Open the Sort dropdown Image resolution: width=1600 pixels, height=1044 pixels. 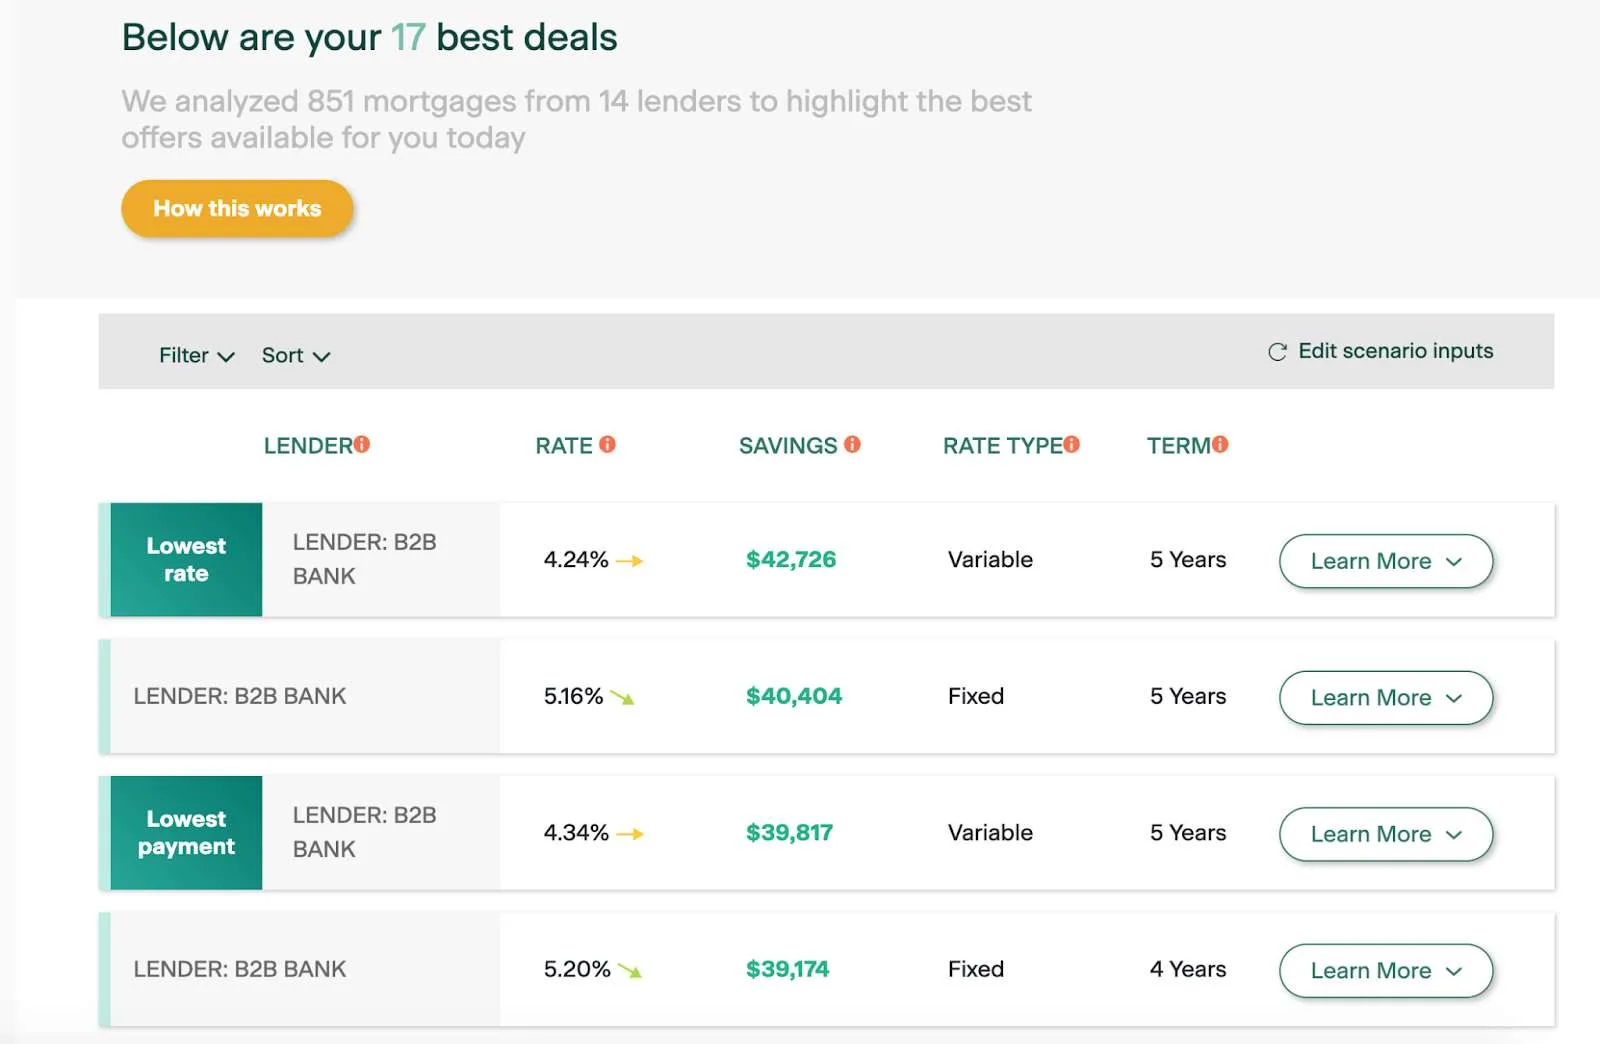click(x=295, y=356)
